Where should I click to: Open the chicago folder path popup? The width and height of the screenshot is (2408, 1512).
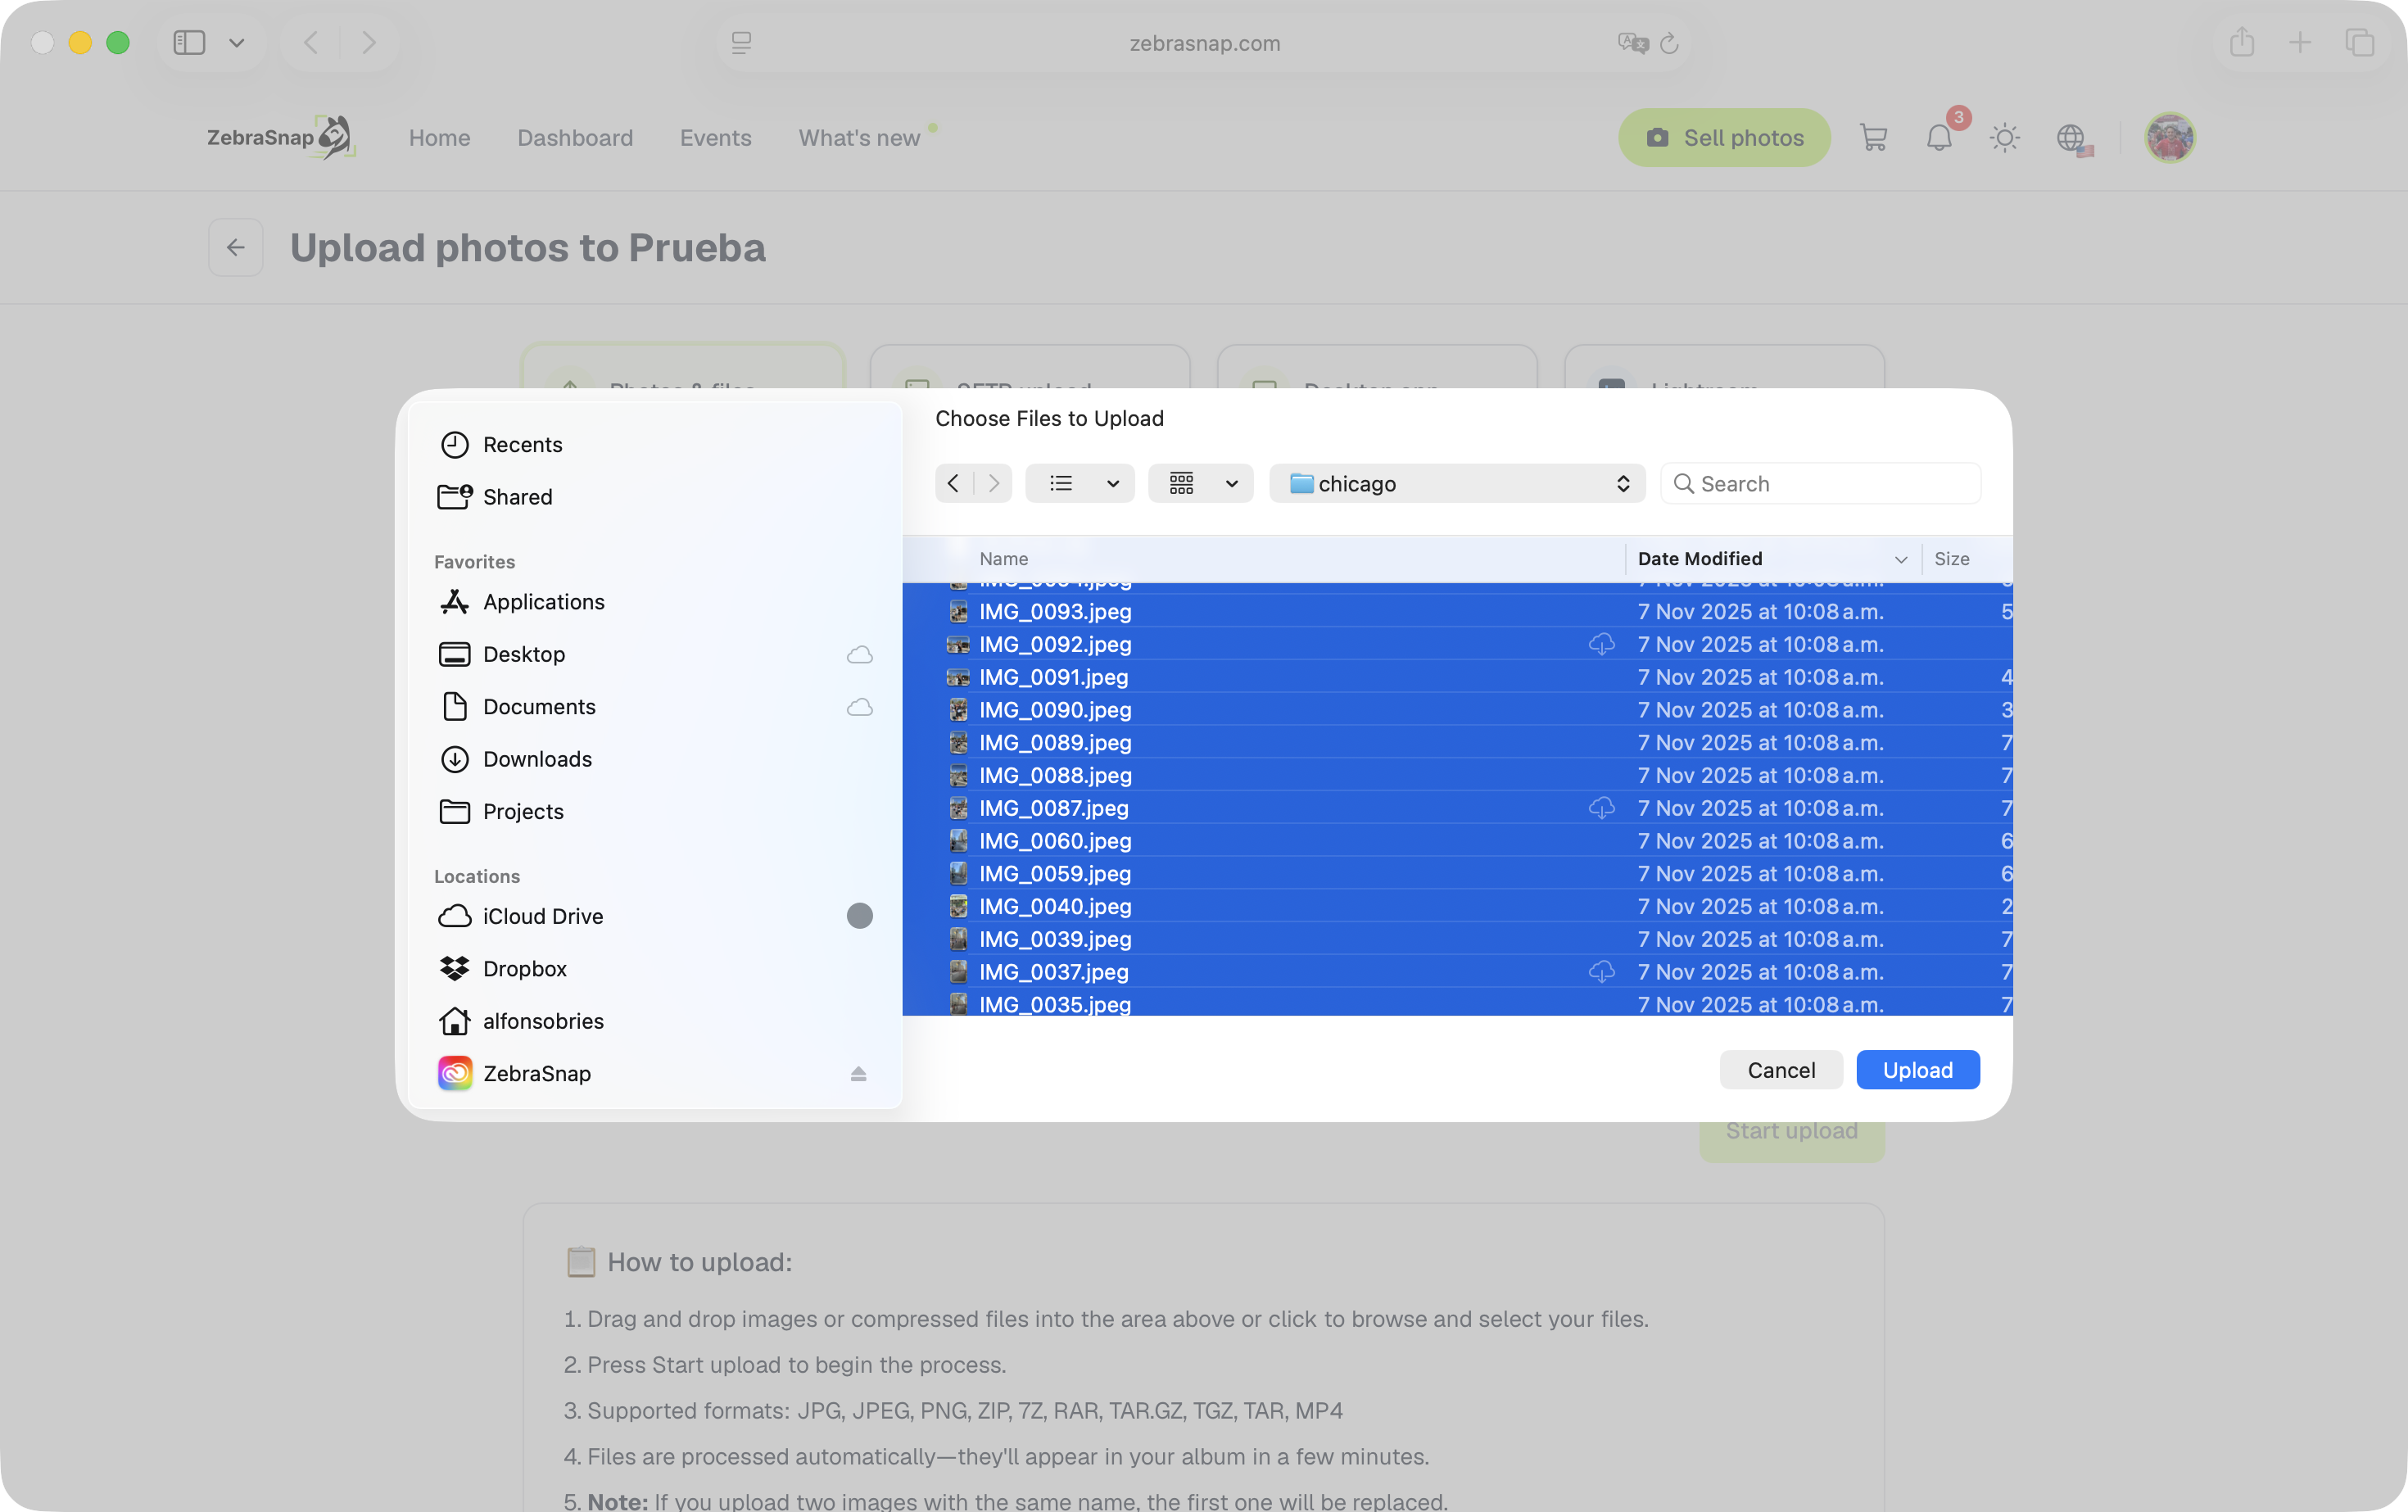coord(1457,484)
